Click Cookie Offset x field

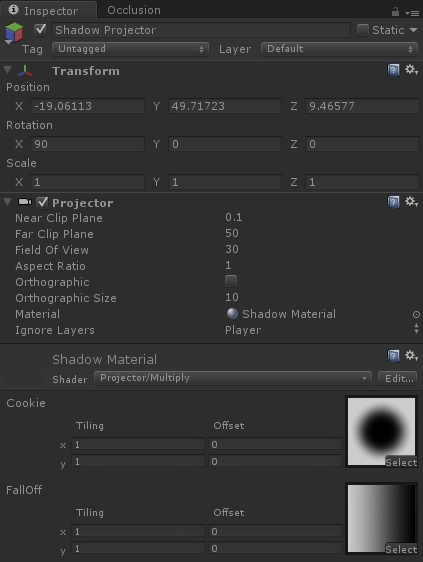pos(276,444)
